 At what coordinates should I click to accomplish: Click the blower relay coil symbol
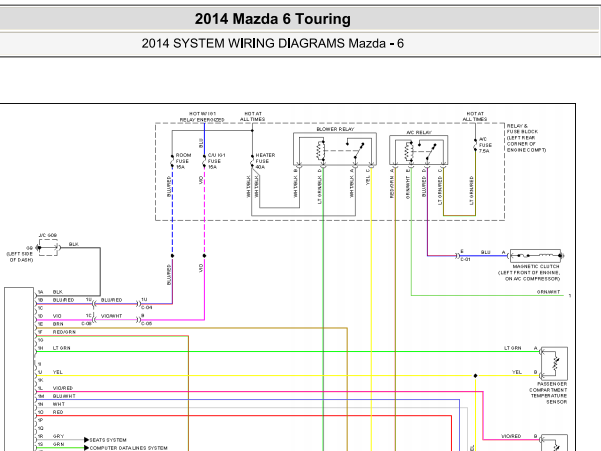tap(320, 150)
